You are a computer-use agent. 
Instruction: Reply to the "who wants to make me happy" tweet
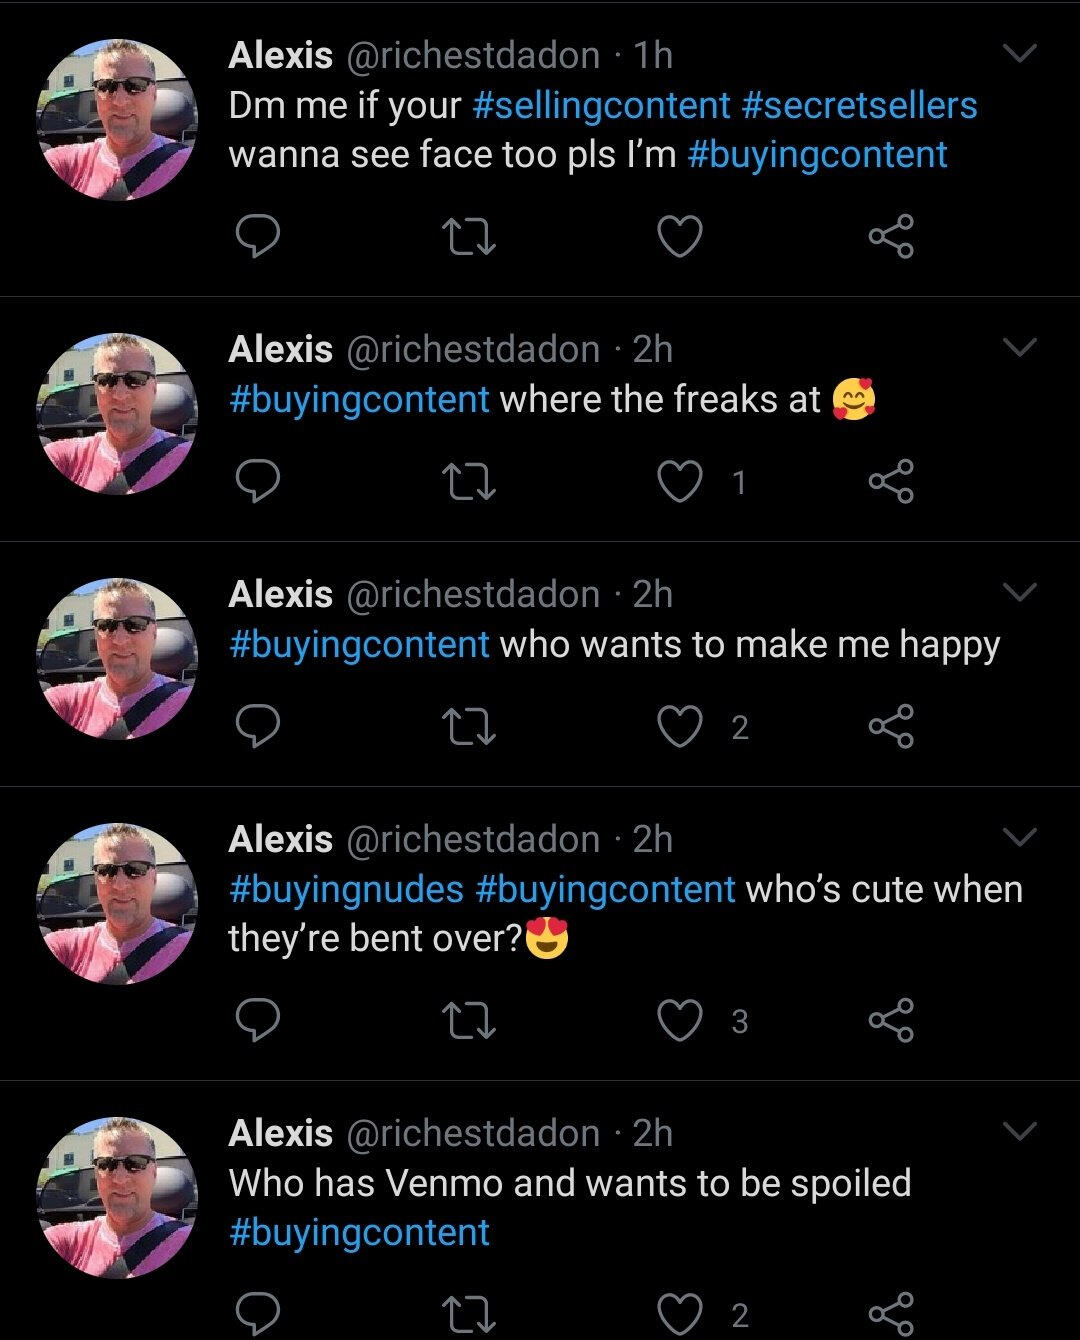pos(258,726)
